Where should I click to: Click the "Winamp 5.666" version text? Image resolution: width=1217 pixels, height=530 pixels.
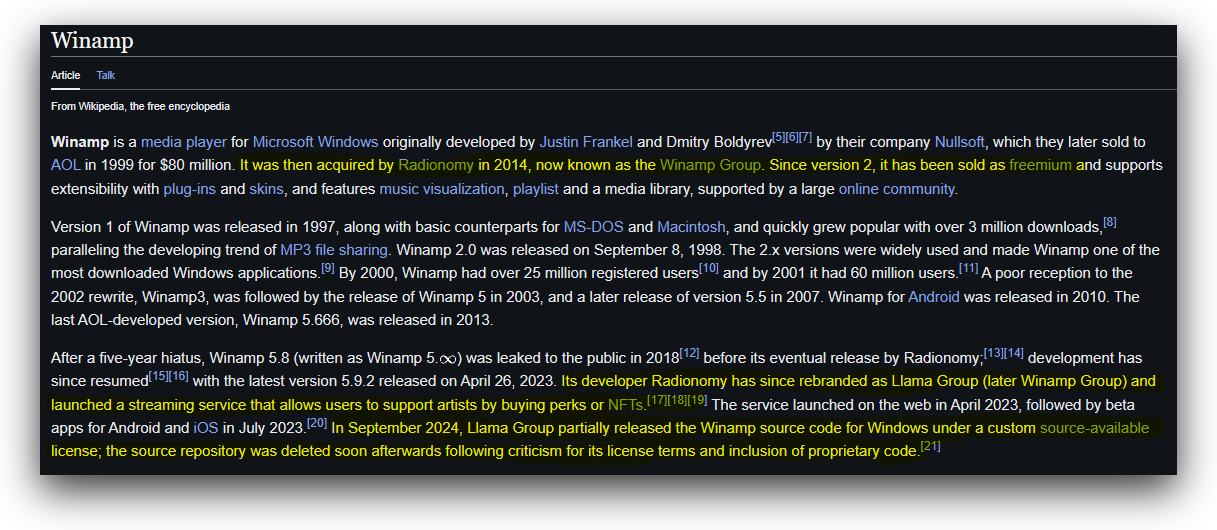pyautogui.click(x=293, y=320)
